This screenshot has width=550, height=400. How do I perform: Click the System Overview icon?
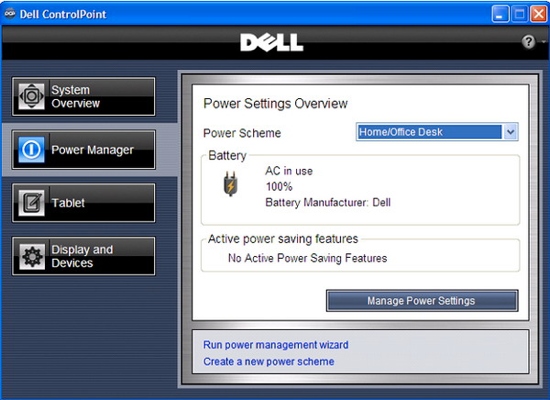click(32, 96)
